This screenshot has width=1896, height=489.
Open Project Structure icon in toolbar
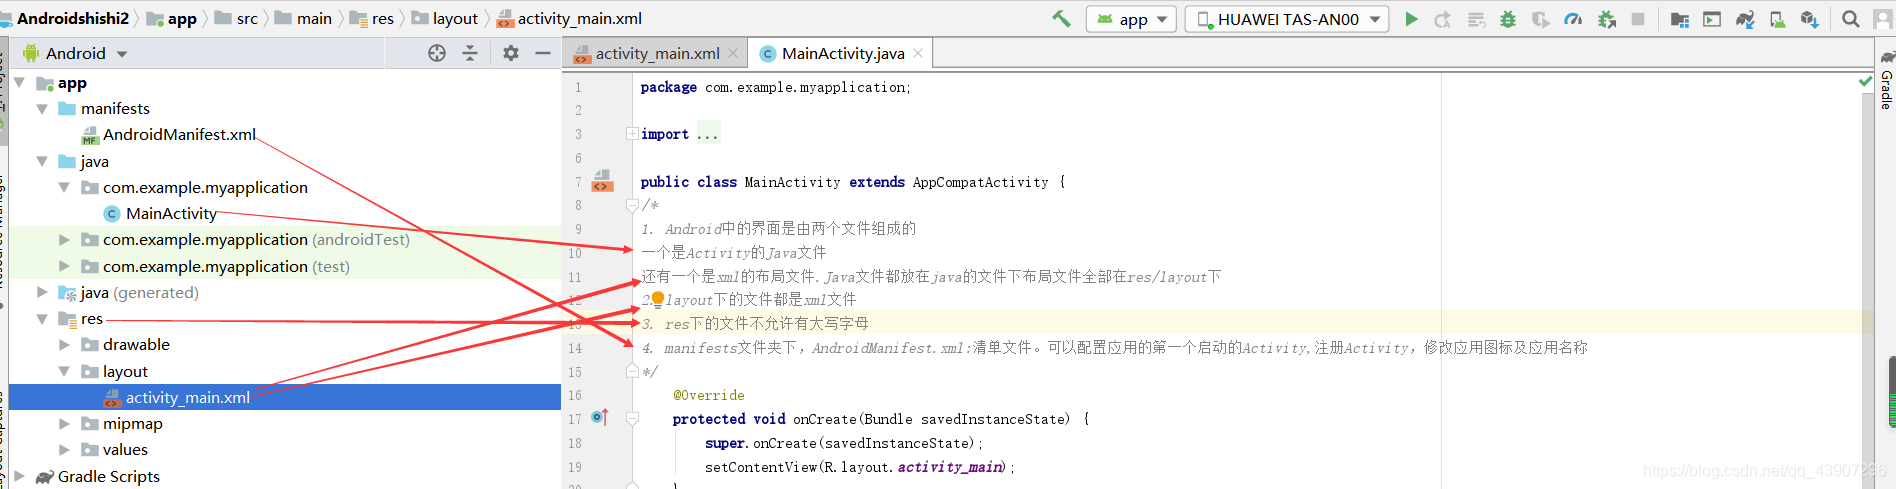tap(1680, 19)
